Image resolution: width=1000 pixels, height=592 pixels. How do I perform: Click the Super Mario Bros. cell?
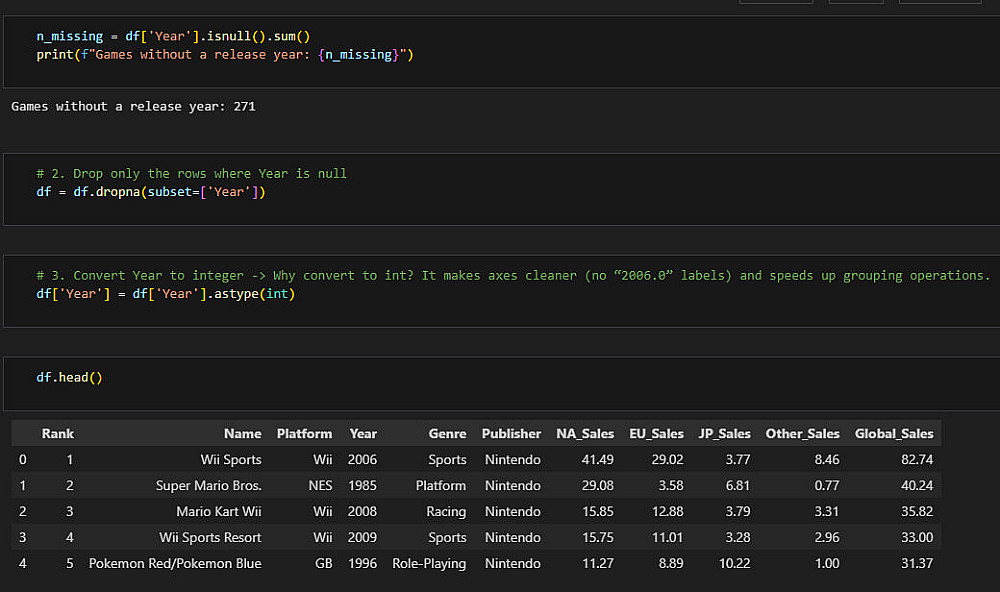tap(208, 486)
